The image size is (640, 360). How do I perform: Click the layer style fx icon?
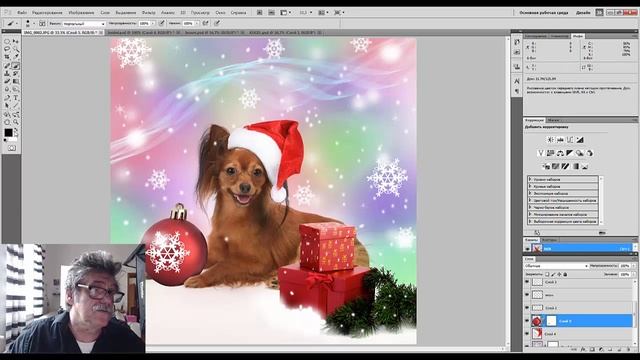click(x=583, y=349)
